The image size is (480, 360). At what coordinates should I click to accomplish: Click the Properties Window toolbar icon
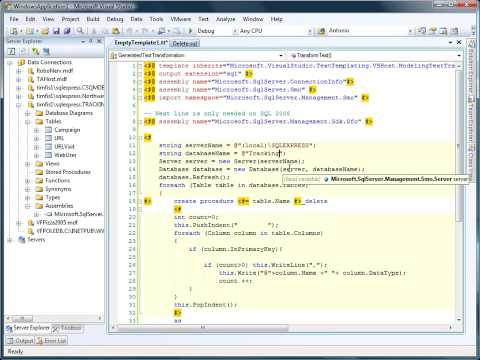(x=433, y=31)
